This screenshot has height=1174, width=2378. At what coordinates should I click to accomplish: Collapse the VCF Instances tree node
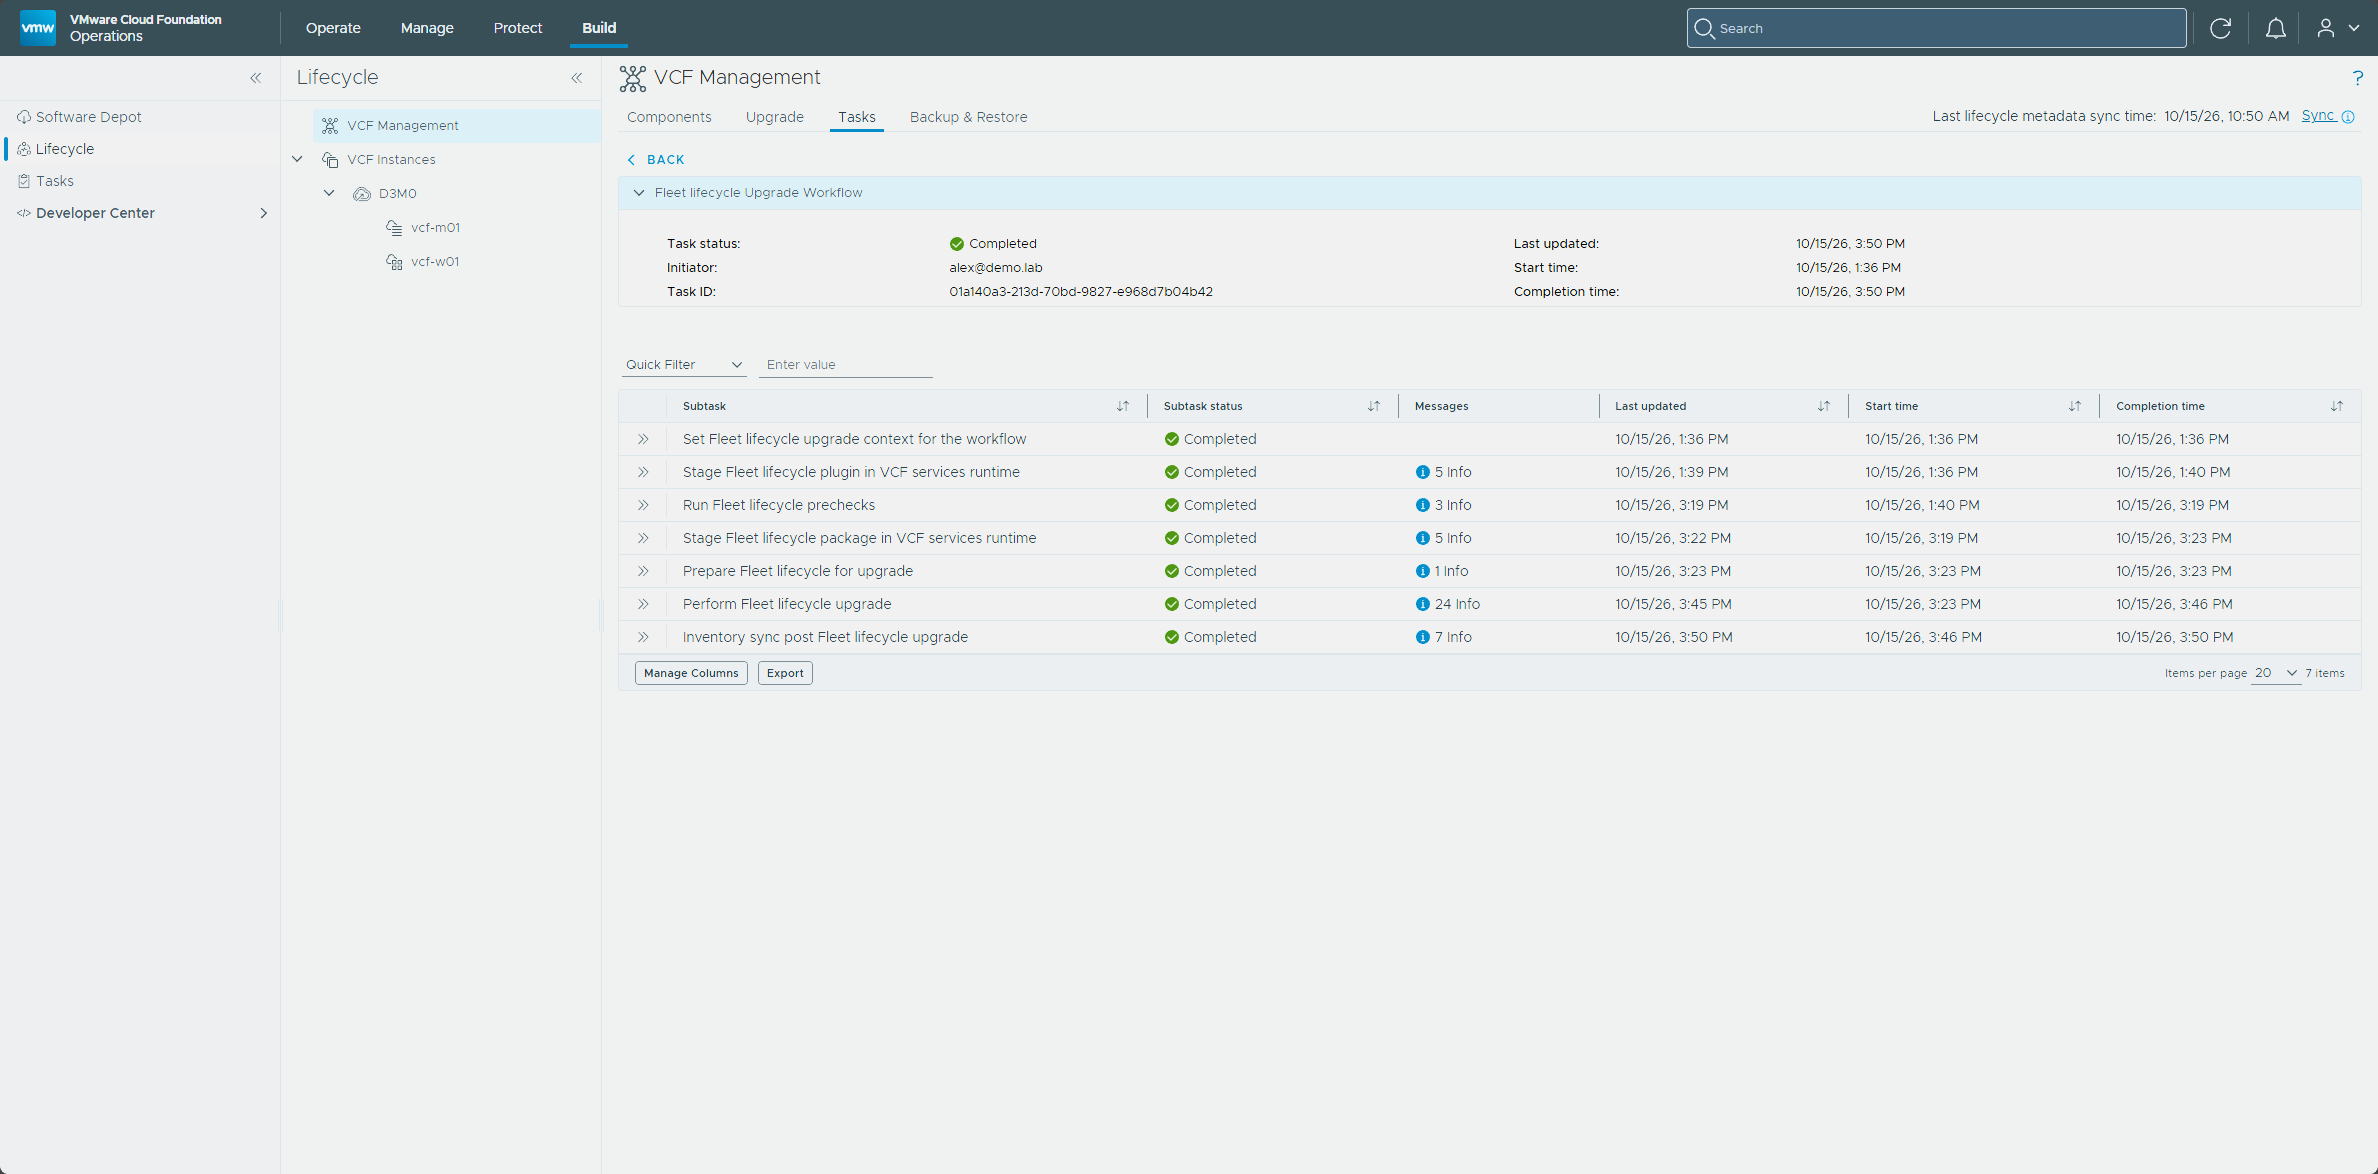pos(297,159)
